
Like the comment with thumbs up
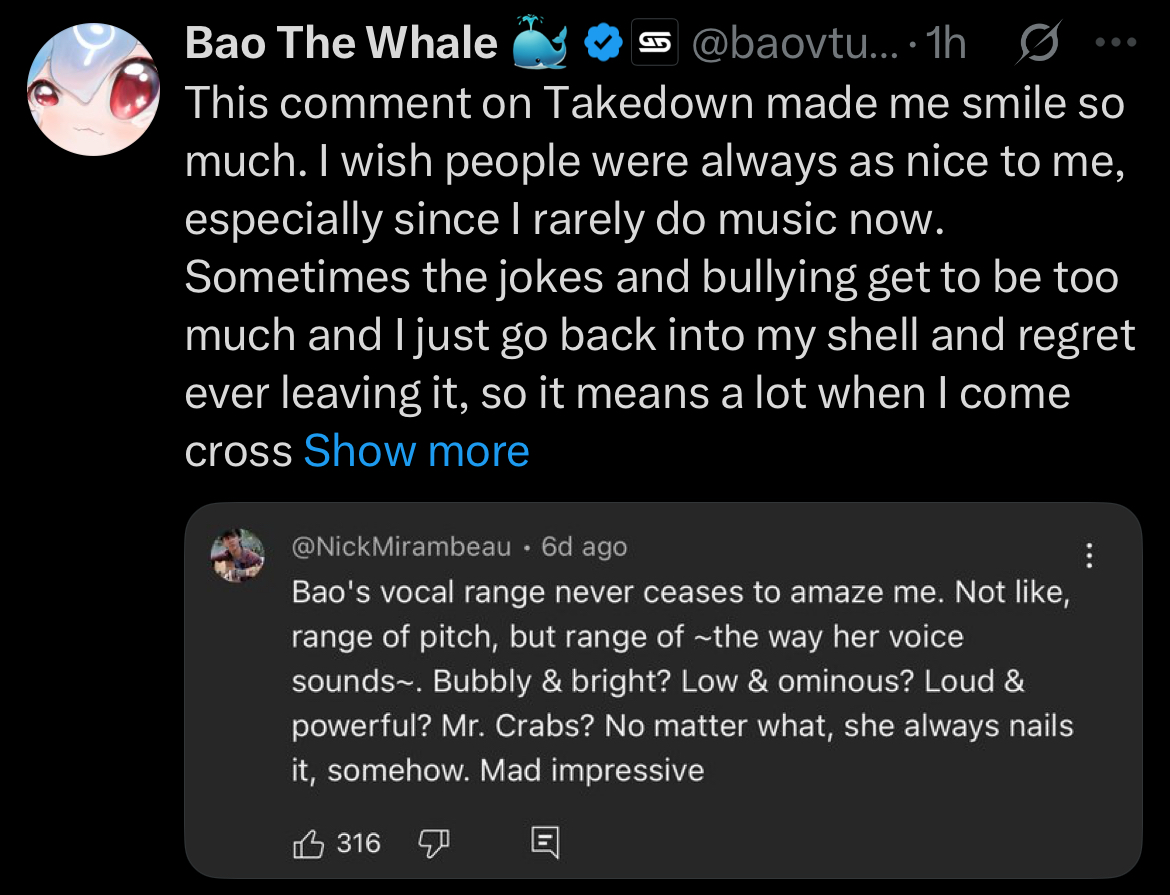pyautogui.click(x=307, y=843)
